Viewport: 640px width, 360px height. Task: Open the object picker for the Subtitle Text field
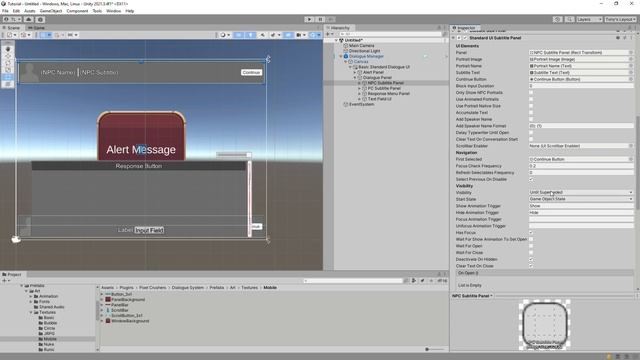click(x=631, y=73)
